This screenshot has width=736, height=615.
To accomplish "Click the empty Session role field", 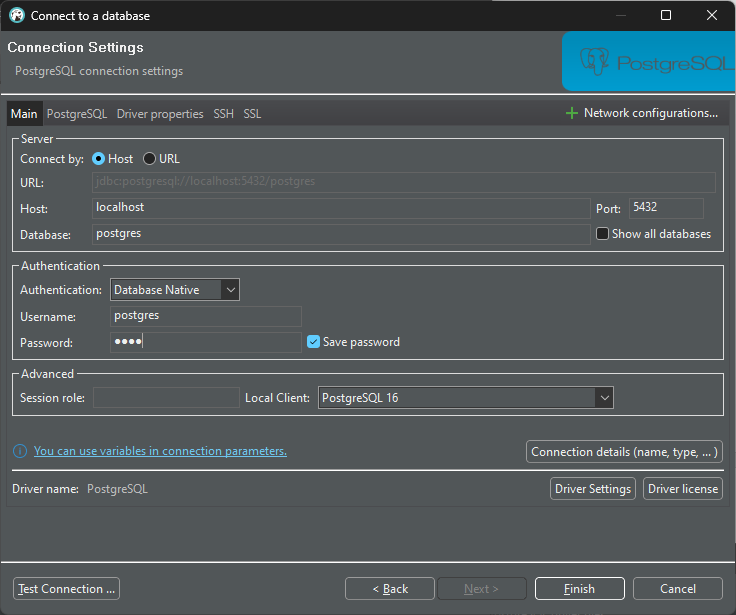I will [166, 398].
